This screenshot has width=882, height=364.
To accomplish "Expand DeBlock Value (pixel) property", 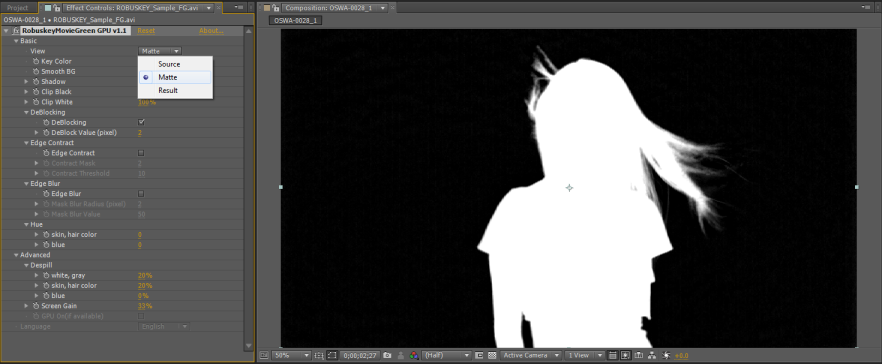I will pyautogui.click(x=37, y=132).
